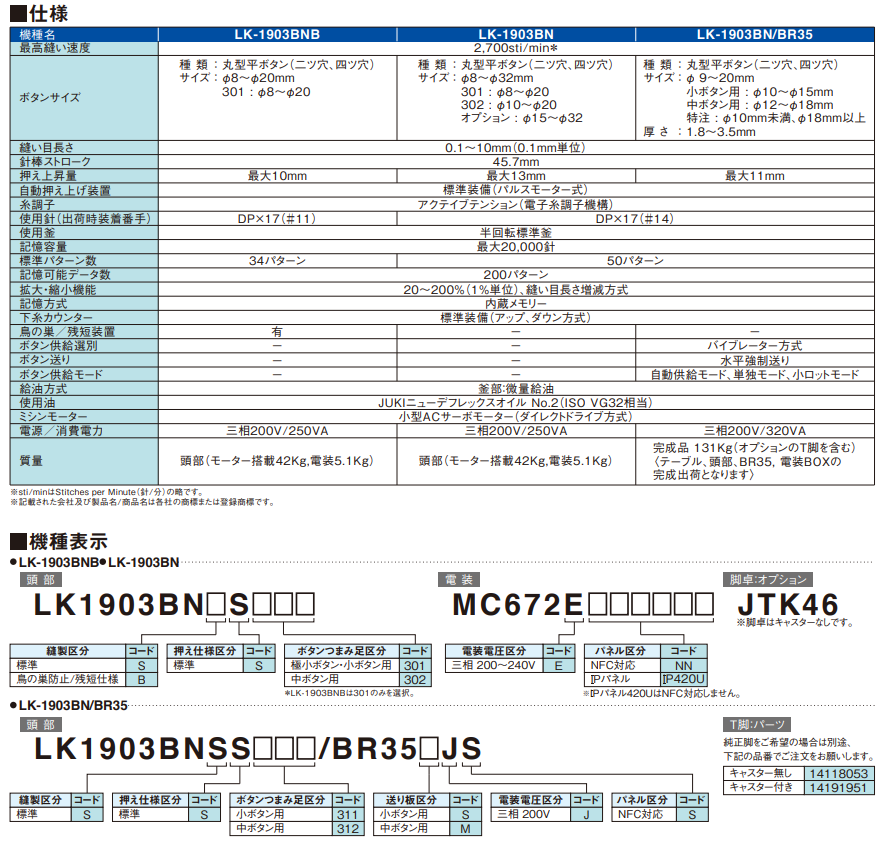Select the LK-1903BNB column header in spec table
The height and width of the screenshot is (844, 889).
click(x=276, y=34)
